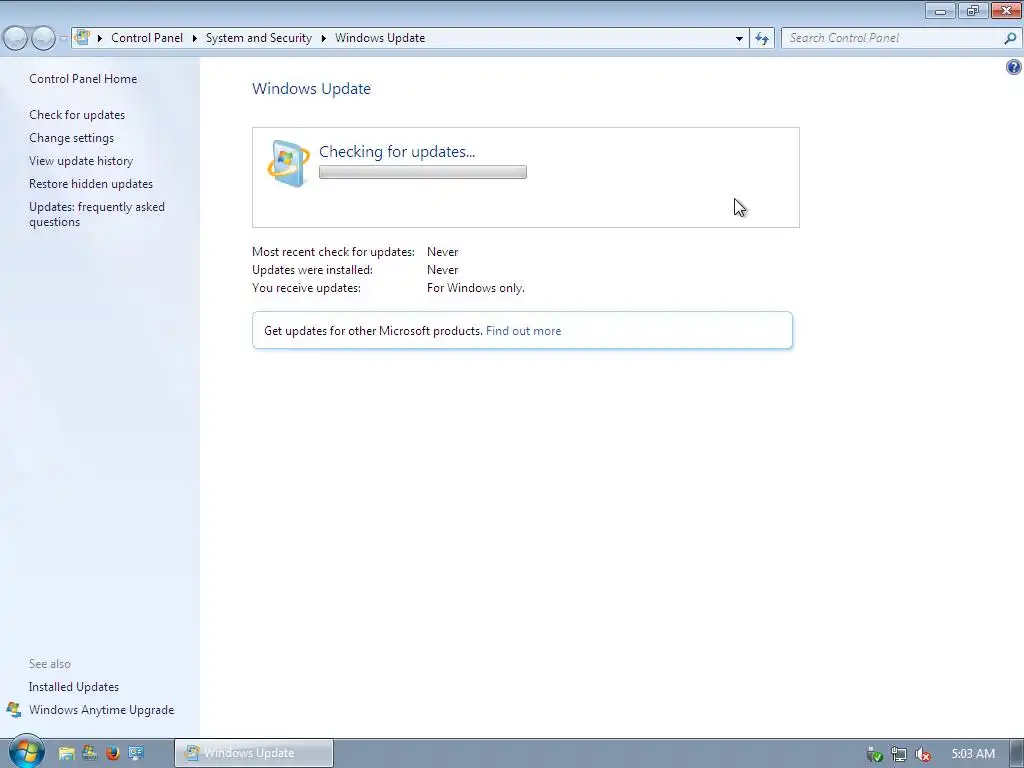Click Restore hidden updates link
Viewport: 1024px width, 768px height.
click(x=91, y=184)
